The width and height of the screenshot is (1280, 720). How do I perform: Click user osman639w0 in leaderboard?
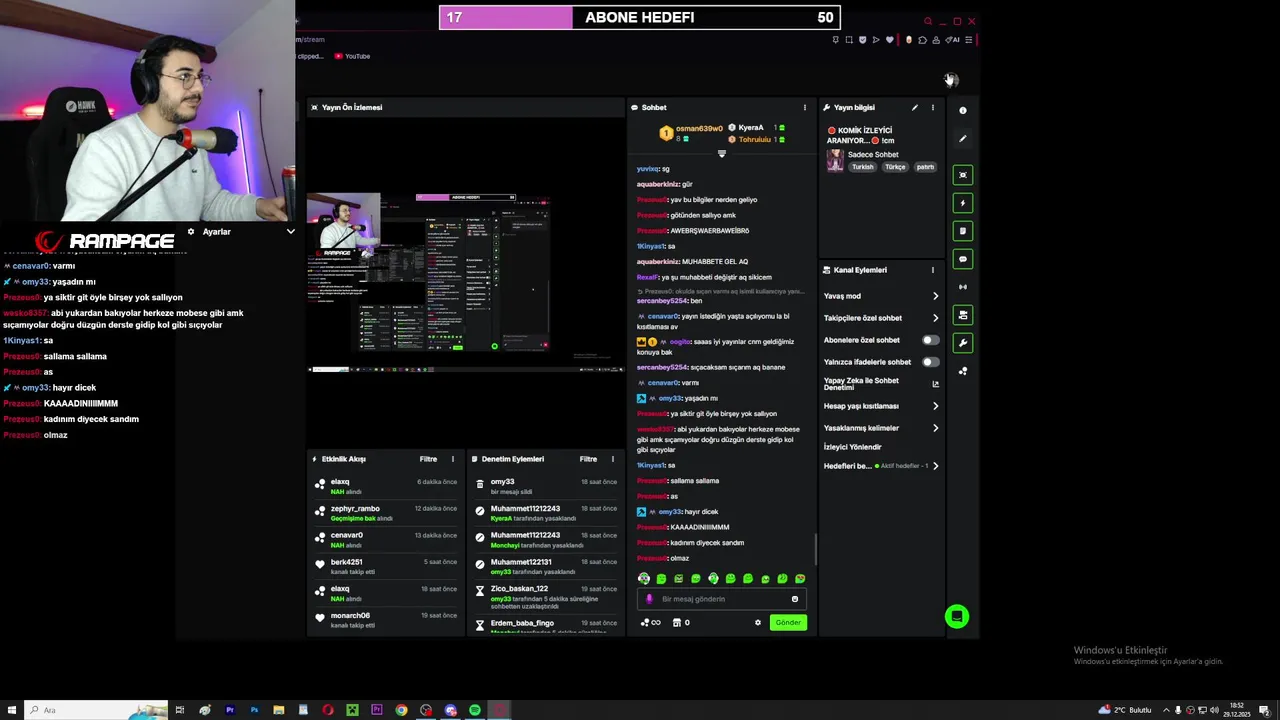click(699, 129)
